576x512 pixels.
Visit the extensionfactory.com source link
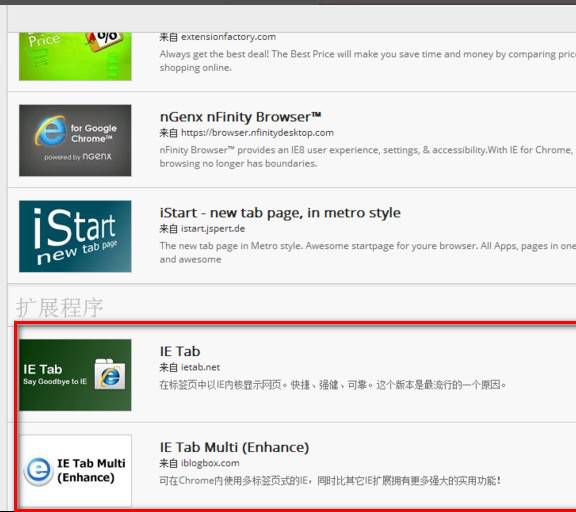tap(228, 37)
